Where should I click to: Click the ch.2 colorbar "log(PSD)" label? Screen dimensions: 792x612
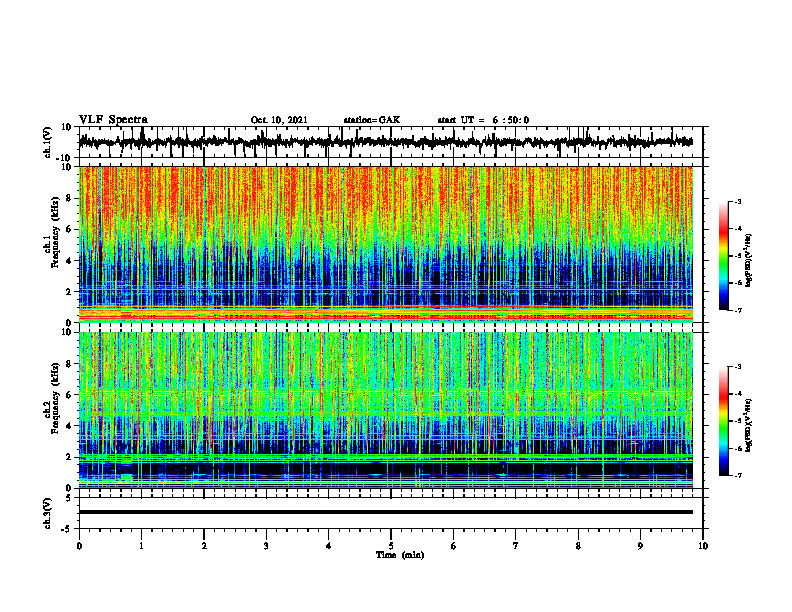click(749, 425)
